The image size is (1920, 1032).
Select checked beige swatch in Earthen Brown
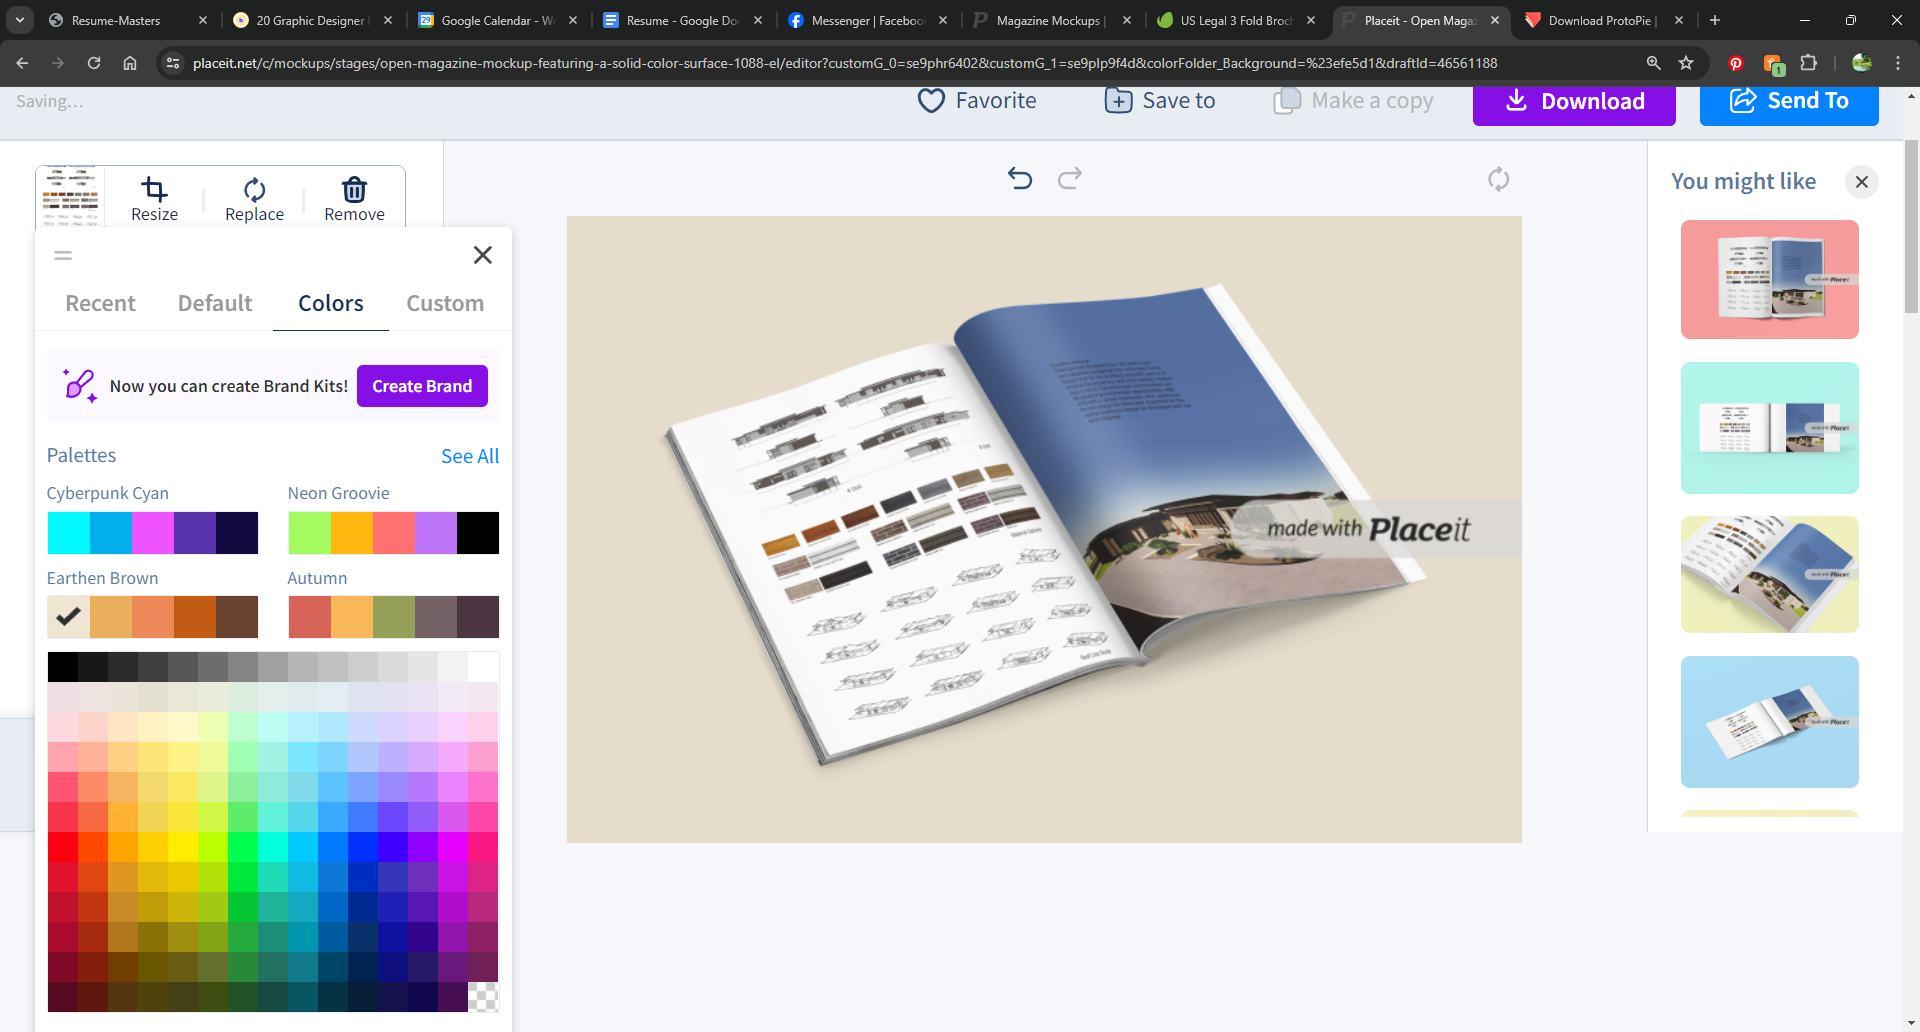tap(68, 617)
